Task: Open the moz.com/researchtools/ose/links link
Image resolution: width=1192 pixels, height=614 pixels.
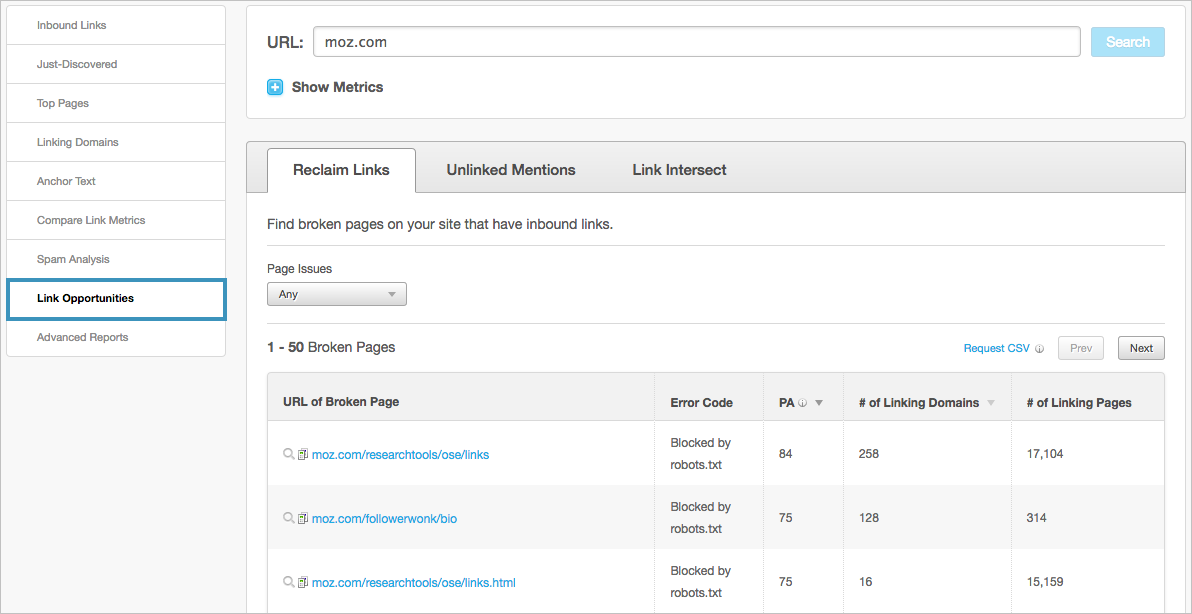Action: click(401, 454)
